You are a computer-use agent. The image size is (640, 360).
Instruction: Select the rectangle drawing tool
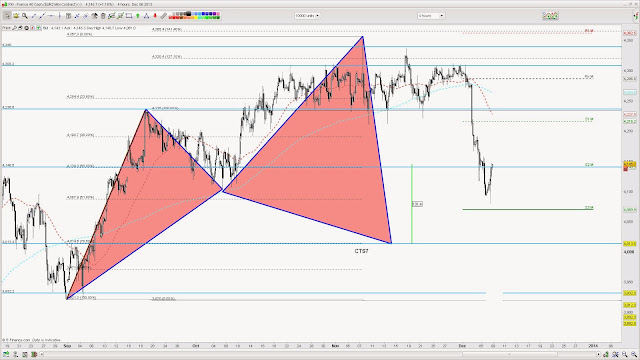pos(129,16)
